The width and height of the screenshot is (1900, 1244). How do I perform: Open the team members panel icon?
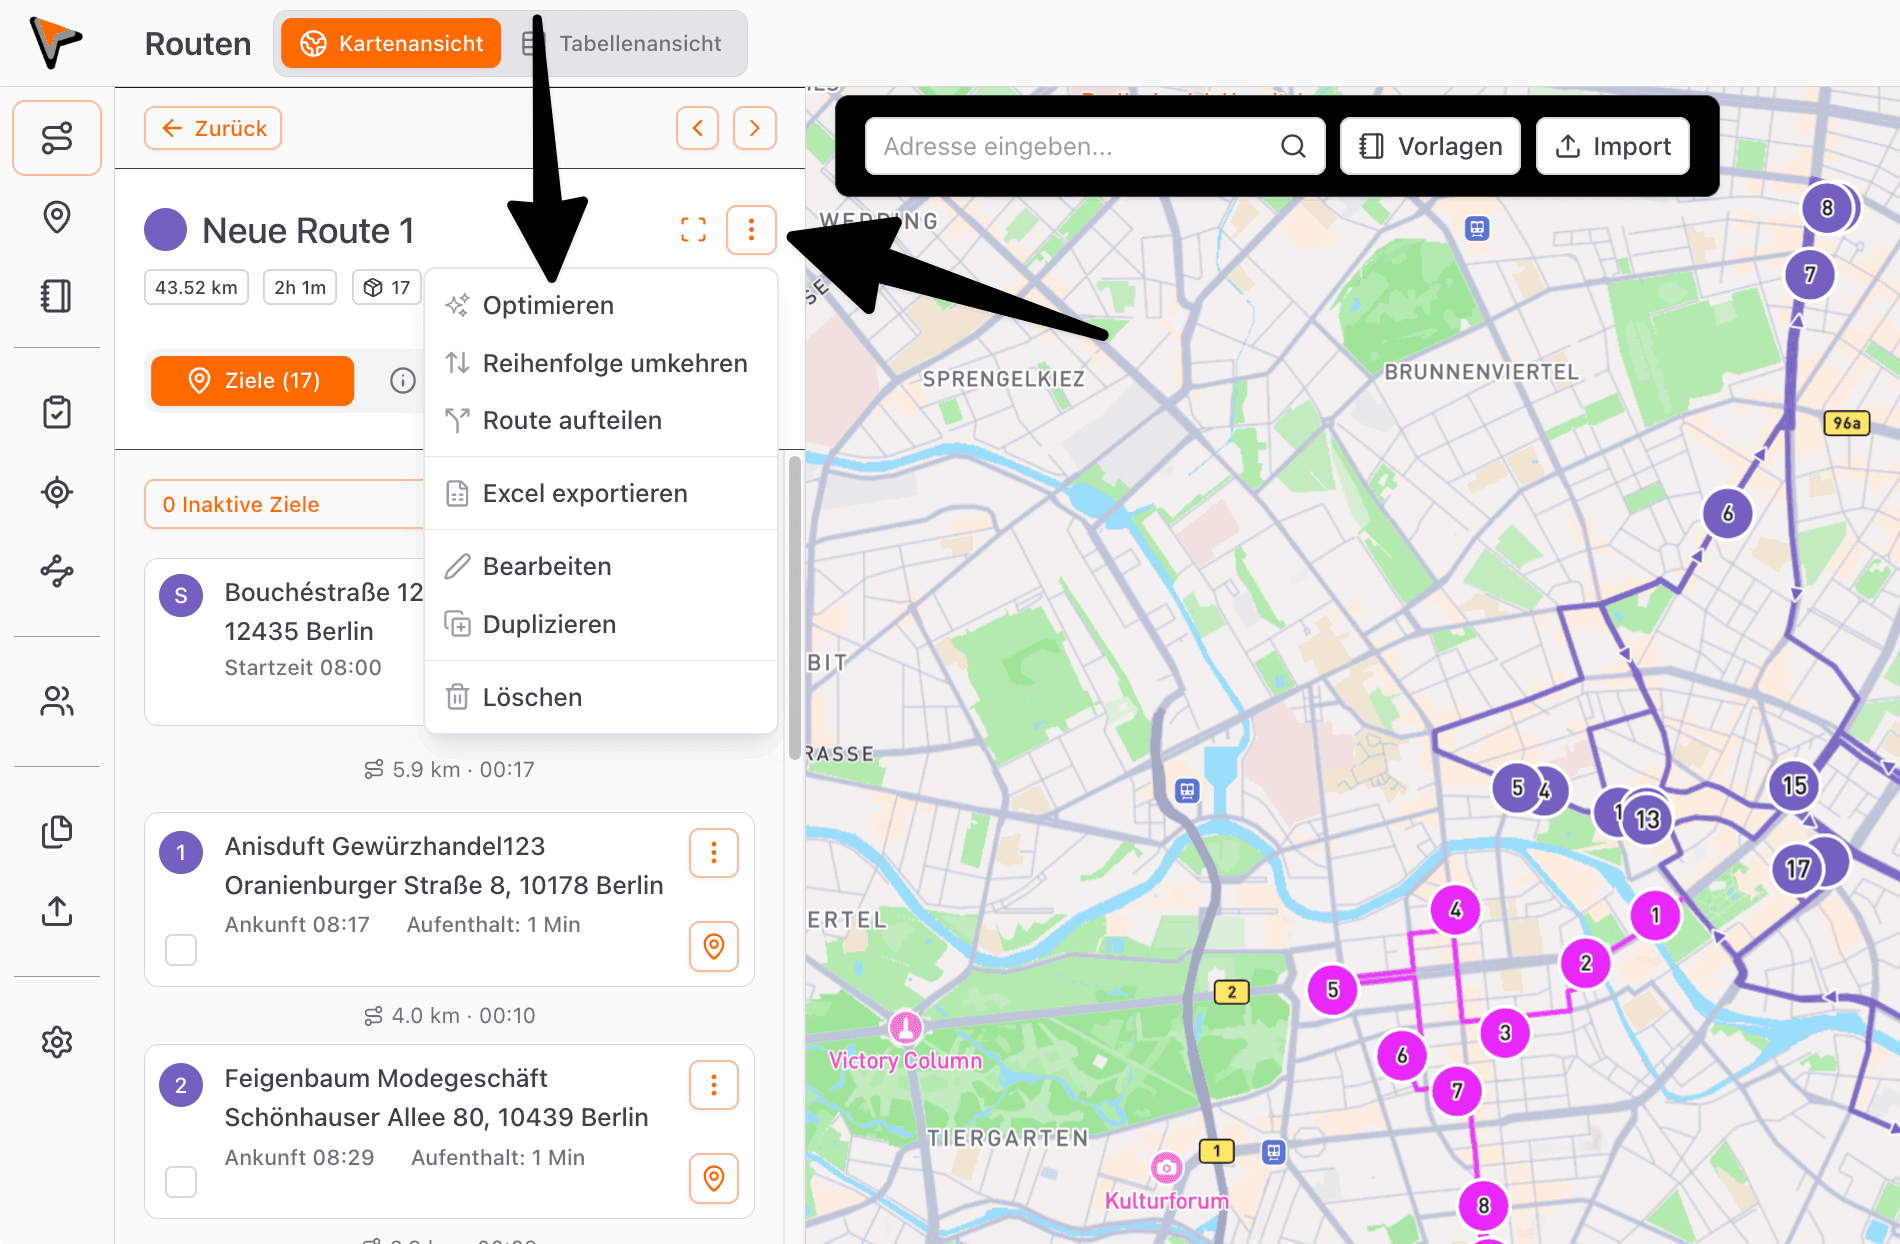point(57,702)
